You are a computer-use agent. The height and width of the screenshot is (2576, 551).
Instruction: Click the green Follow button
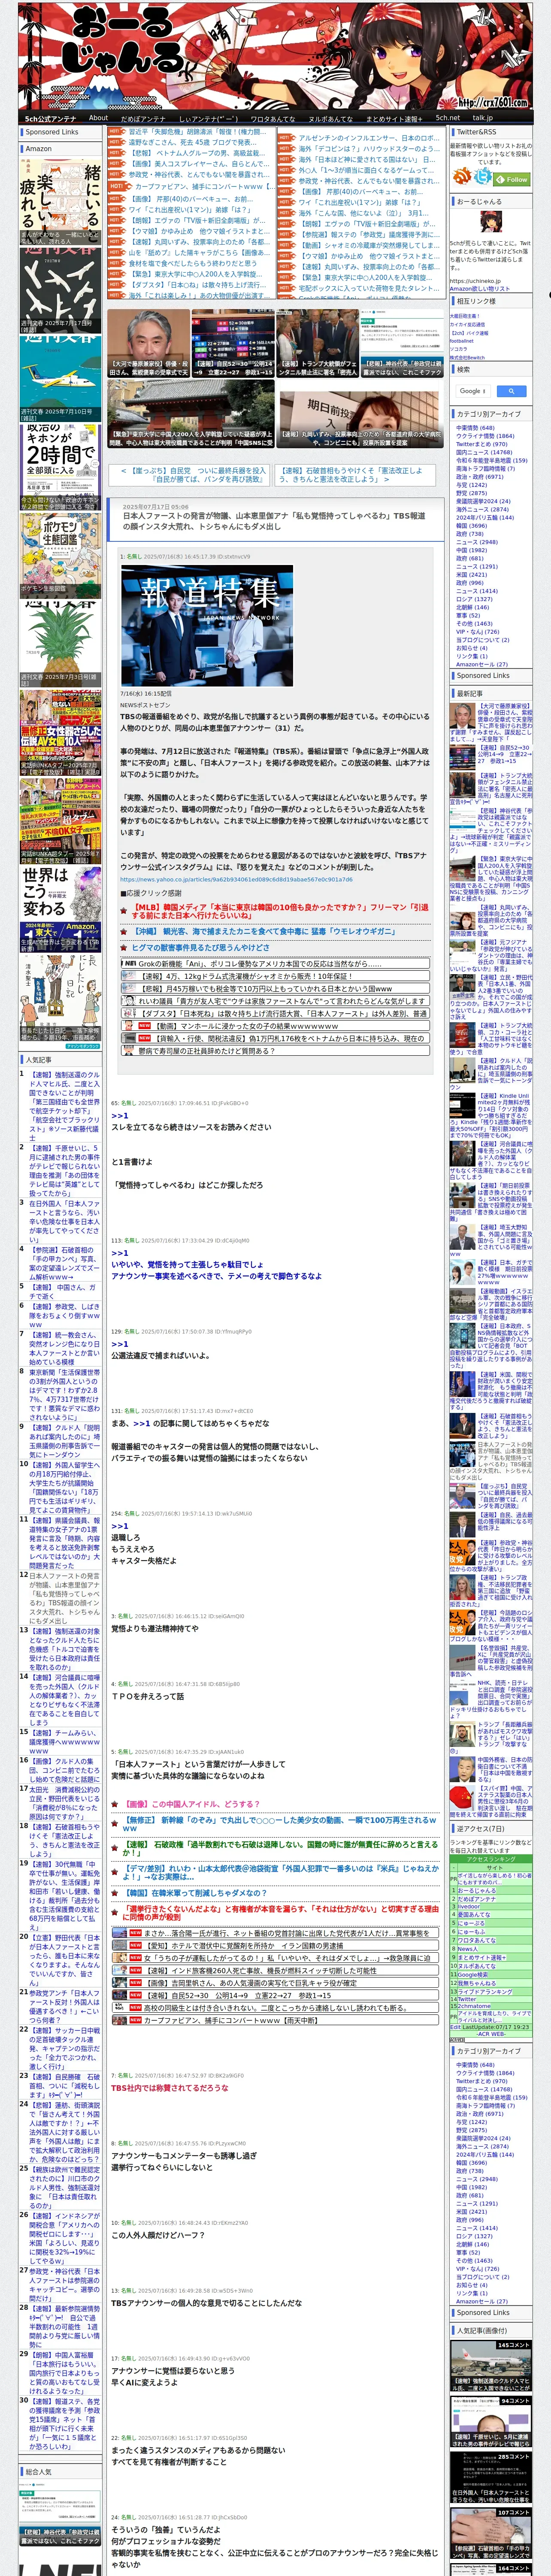[x=513, y=179]
